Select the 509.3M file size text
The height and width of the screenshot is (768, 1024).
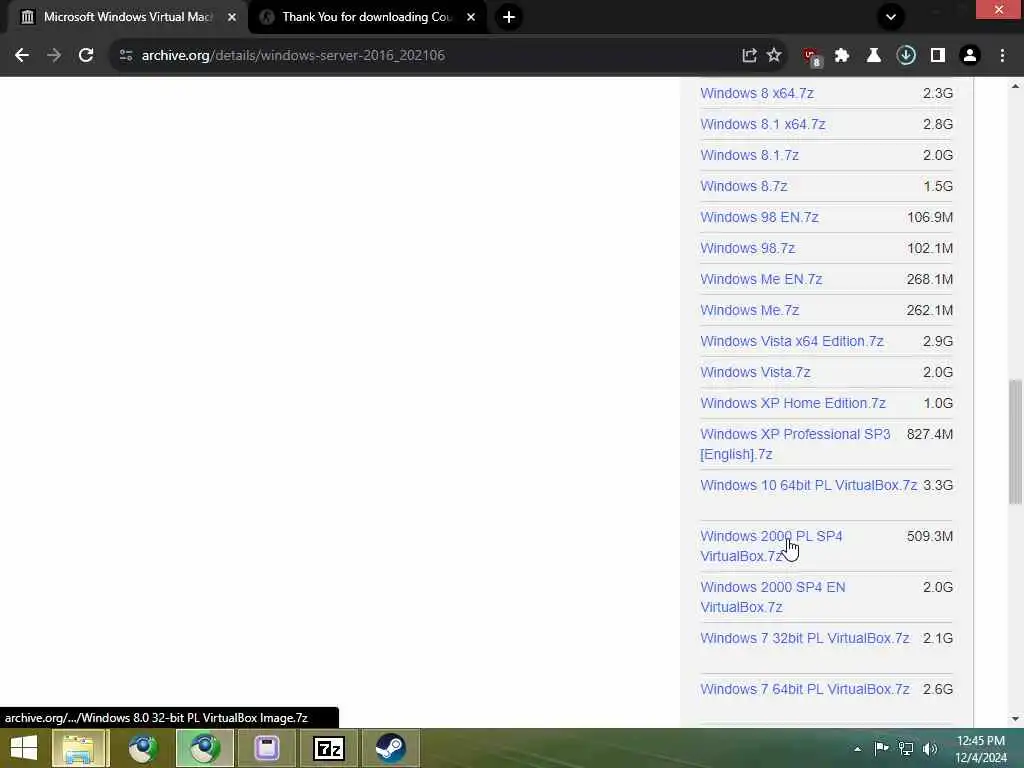point(930,536)
